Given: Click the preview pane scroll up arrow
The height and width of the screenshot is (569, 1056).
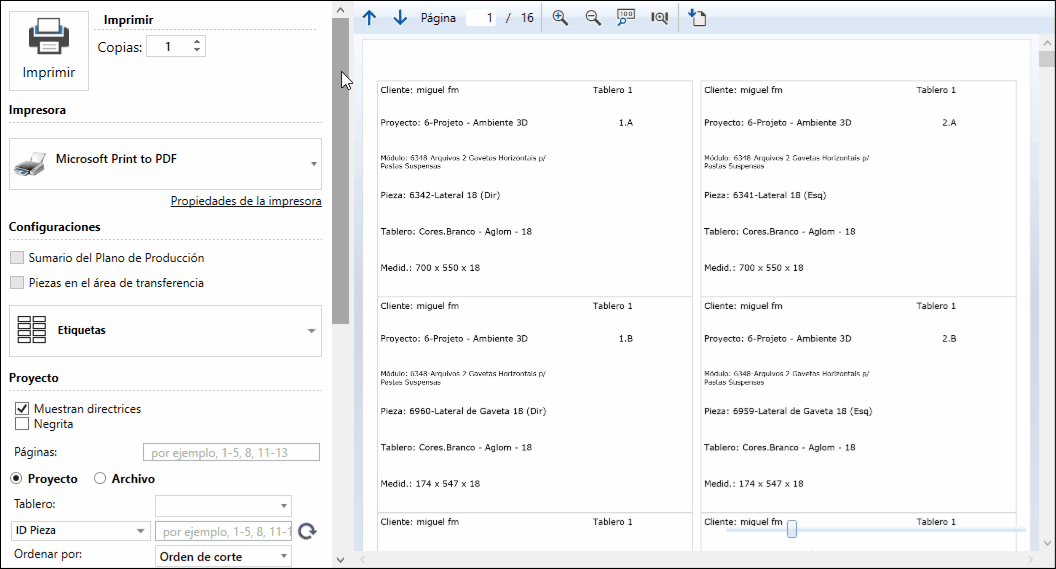Looking at the screenshot, I should coord(1047,43).
